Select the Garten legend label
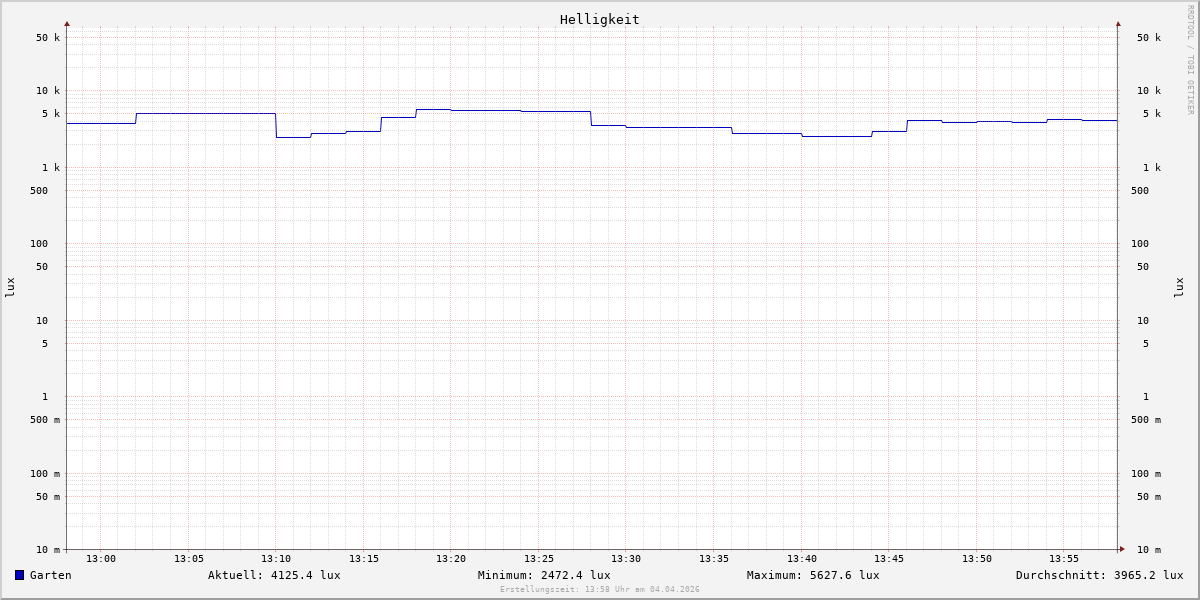 51,575
